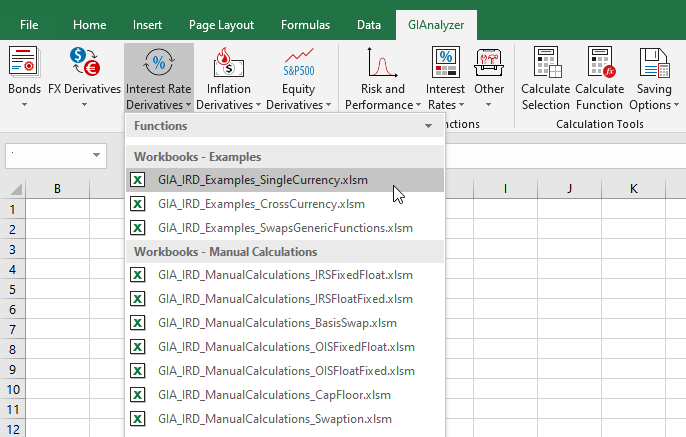Open GIA_IRD_Examples_SwapsGenericFunctions.xlsm workbook
The height and width of the screenshot is (437, 686).
click(x=285, y=228)
